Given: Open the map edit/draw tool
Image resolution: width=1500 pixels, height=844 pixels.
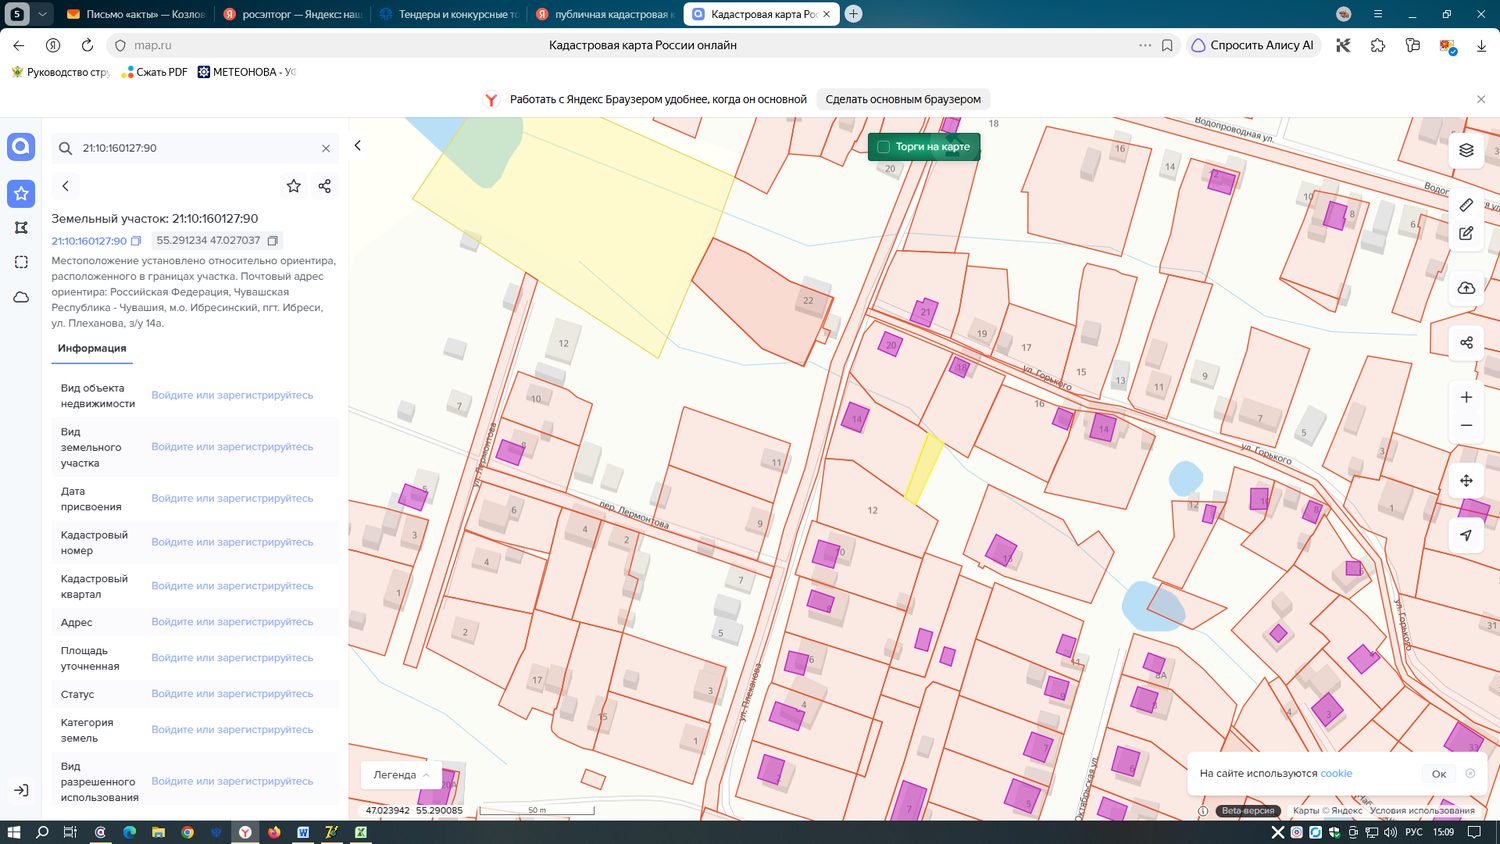Looking at the screenshot, I should [x=1466, y=233].
